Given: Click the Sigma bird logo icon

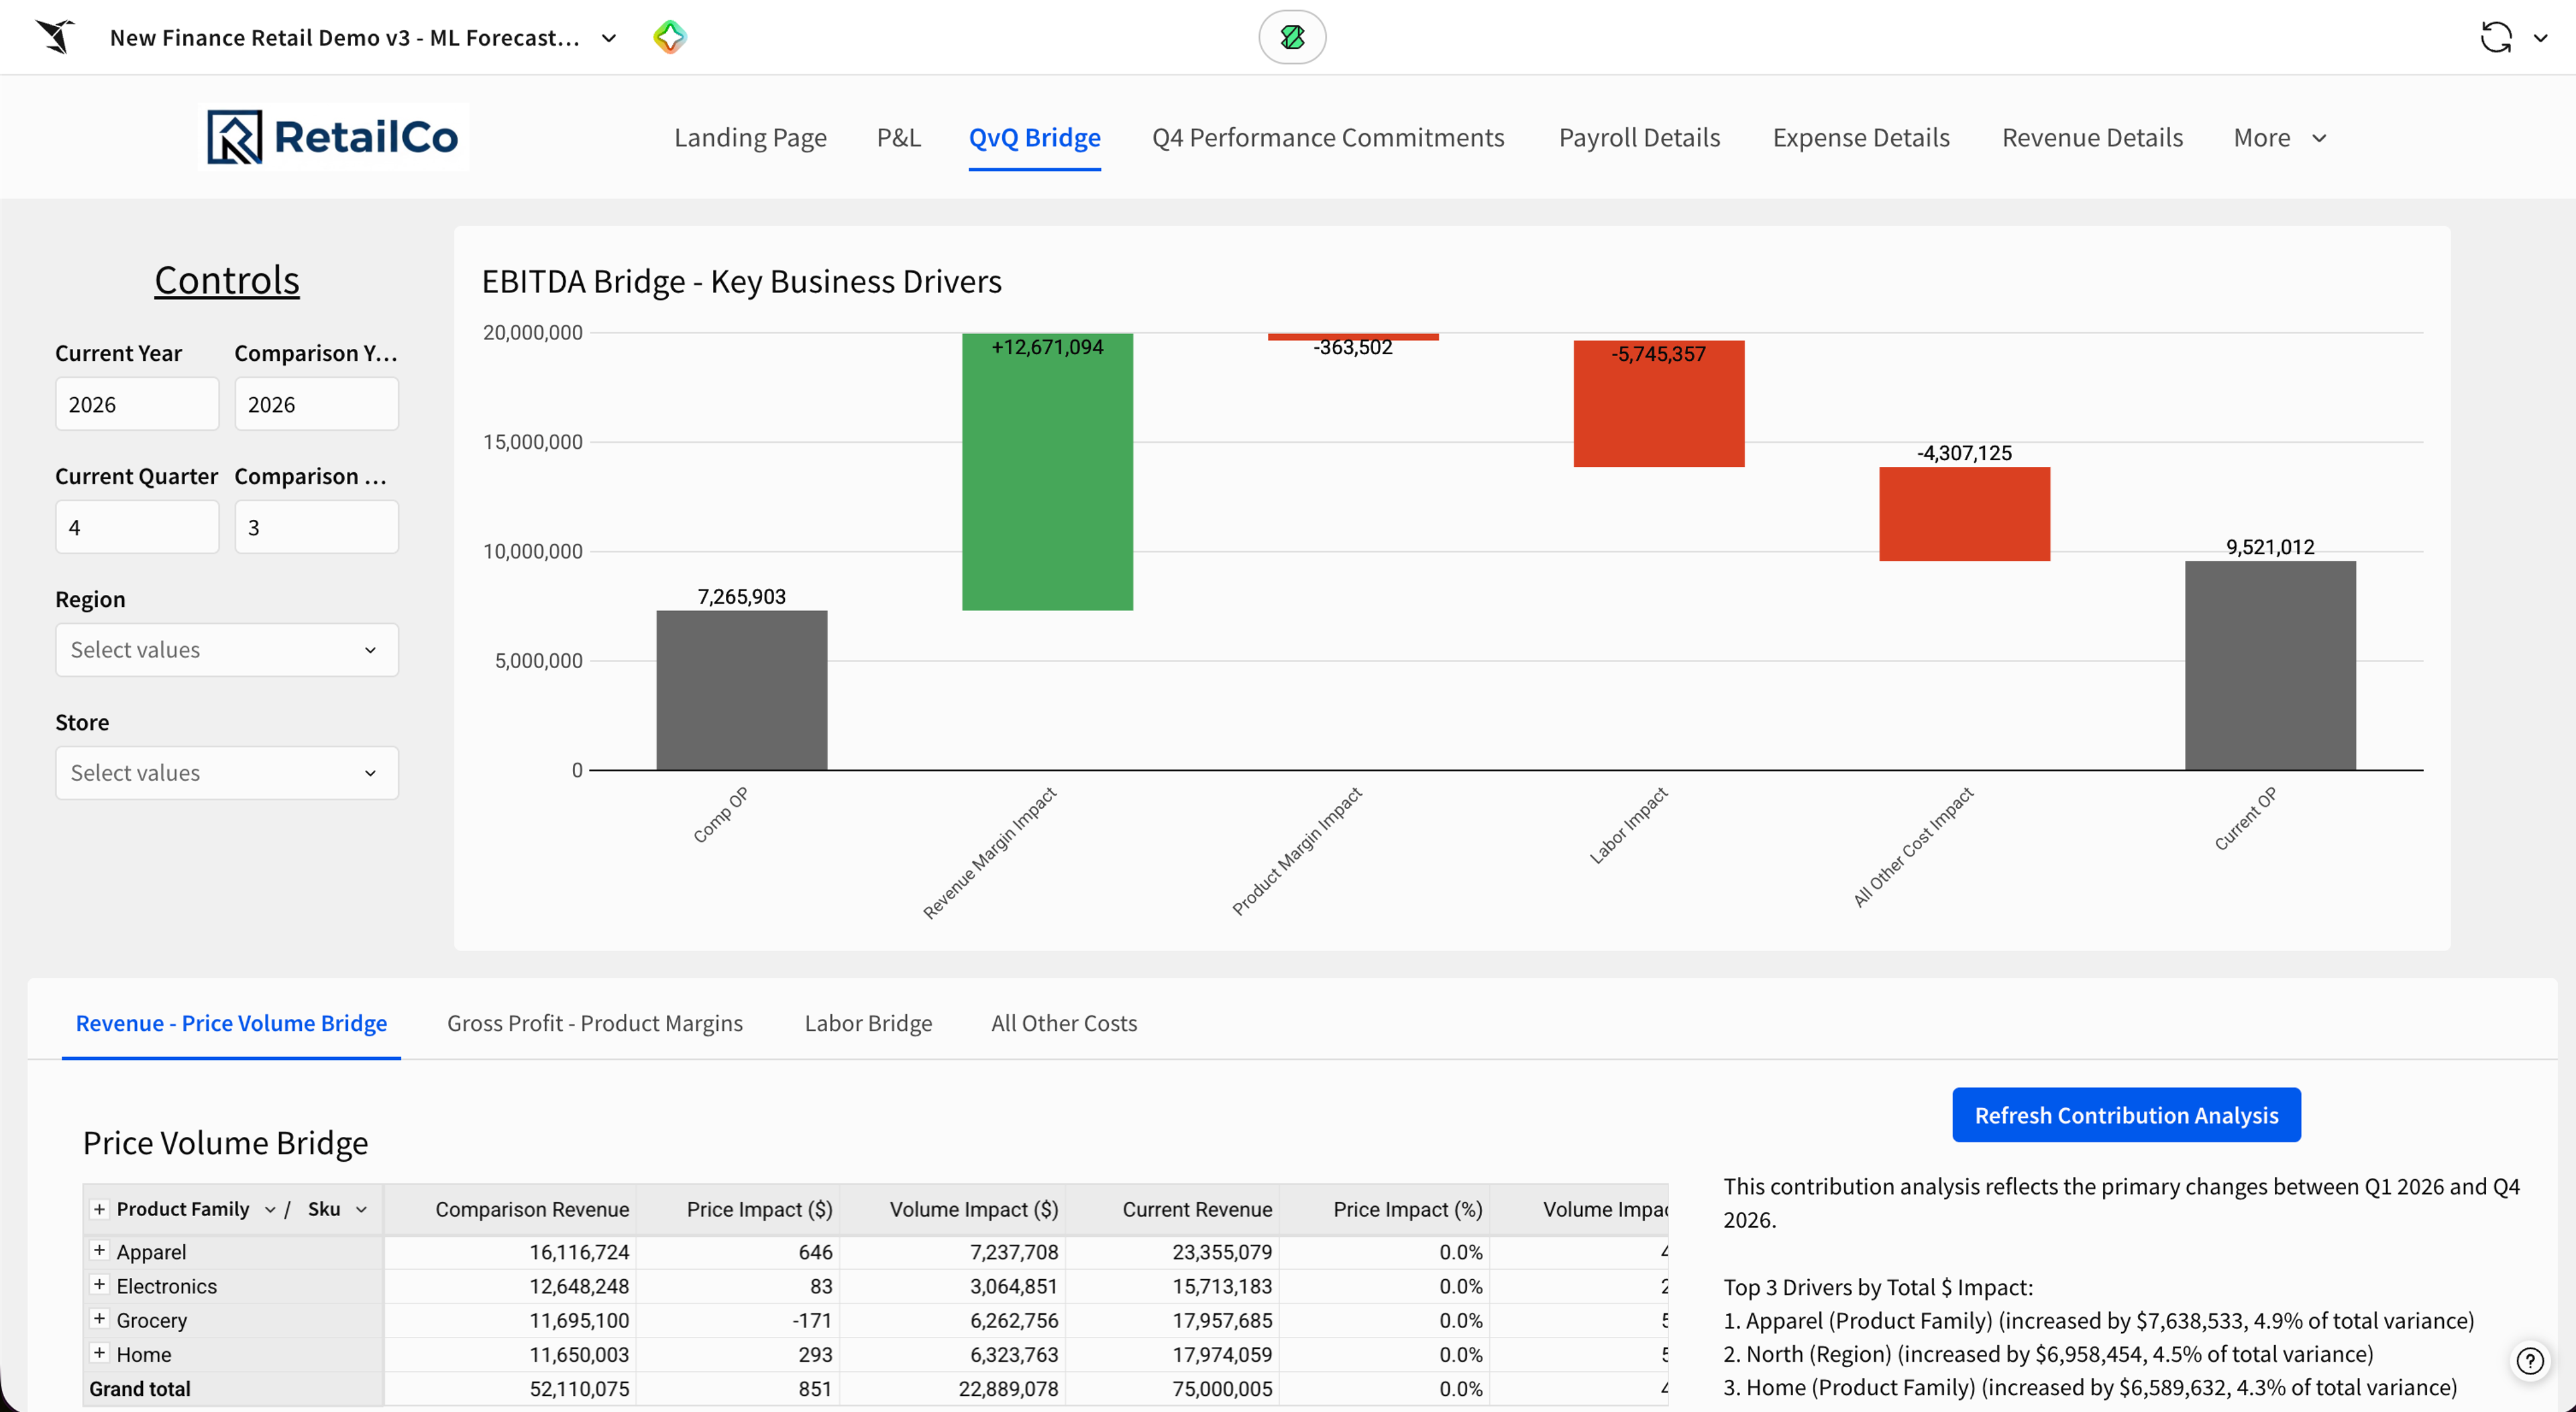Looking at the screenshot, I should point(56,37).
